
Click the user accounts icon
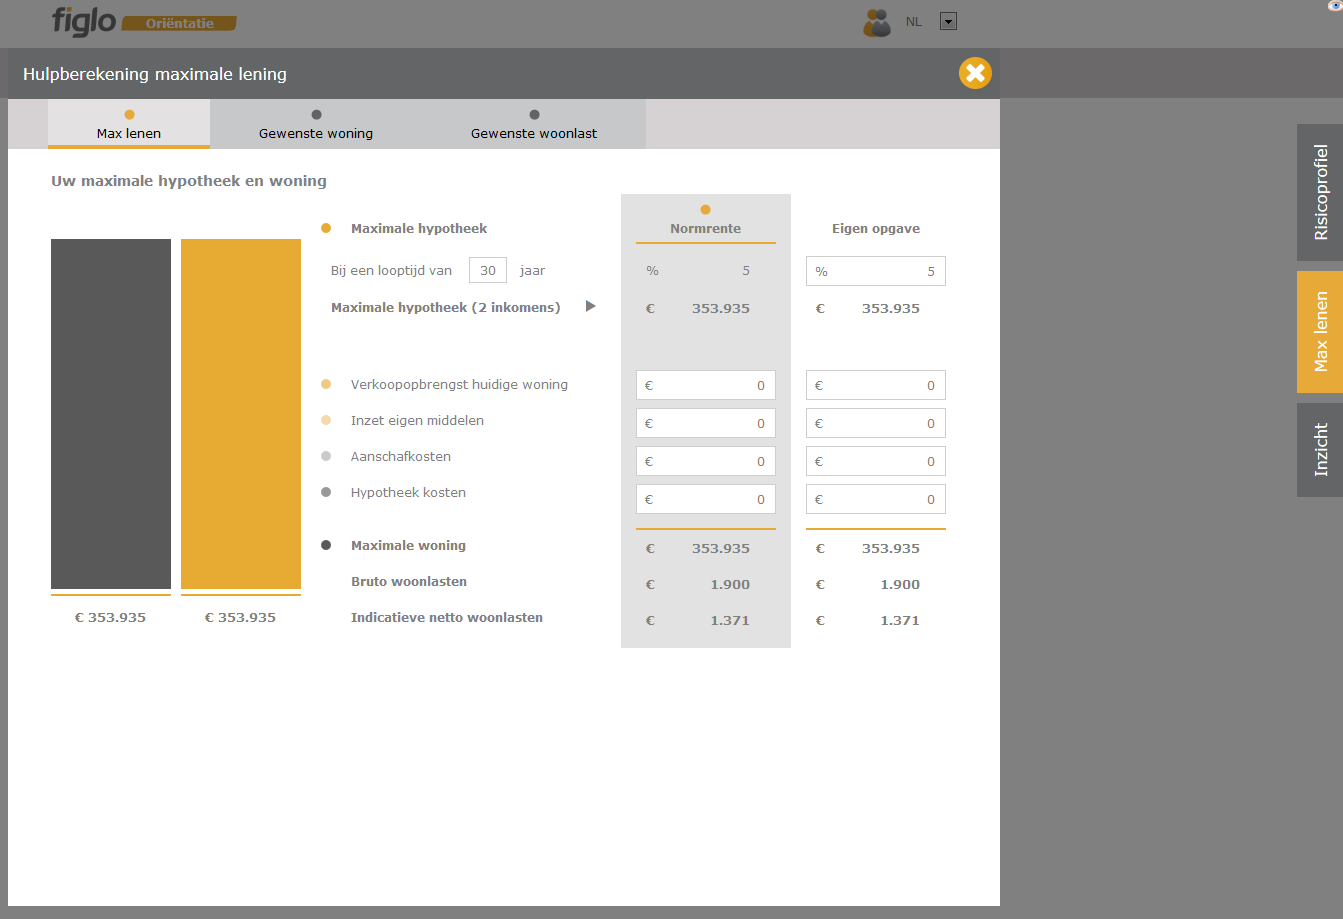[877, 22]
